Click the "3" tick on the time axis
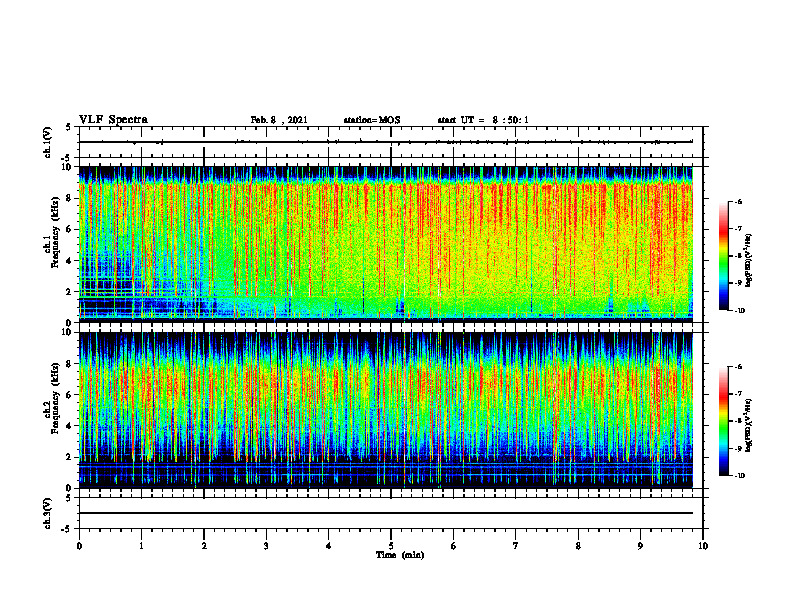The image size is (792, 612). 266,546
